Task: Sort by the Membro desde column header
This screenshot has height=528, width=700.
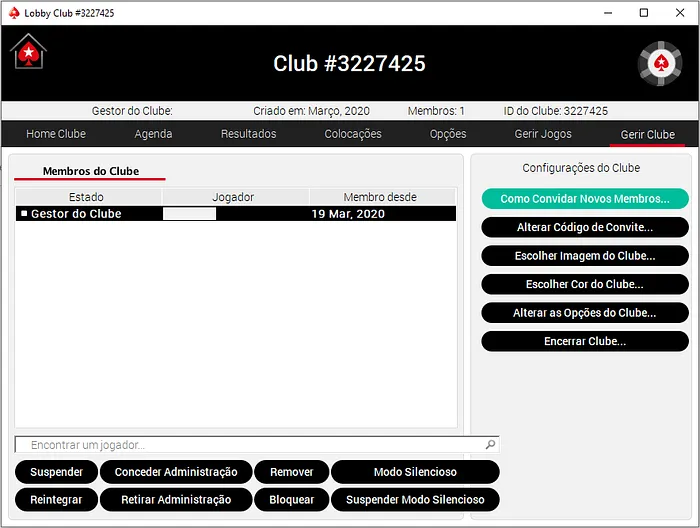Action: (x=382, y=197)
